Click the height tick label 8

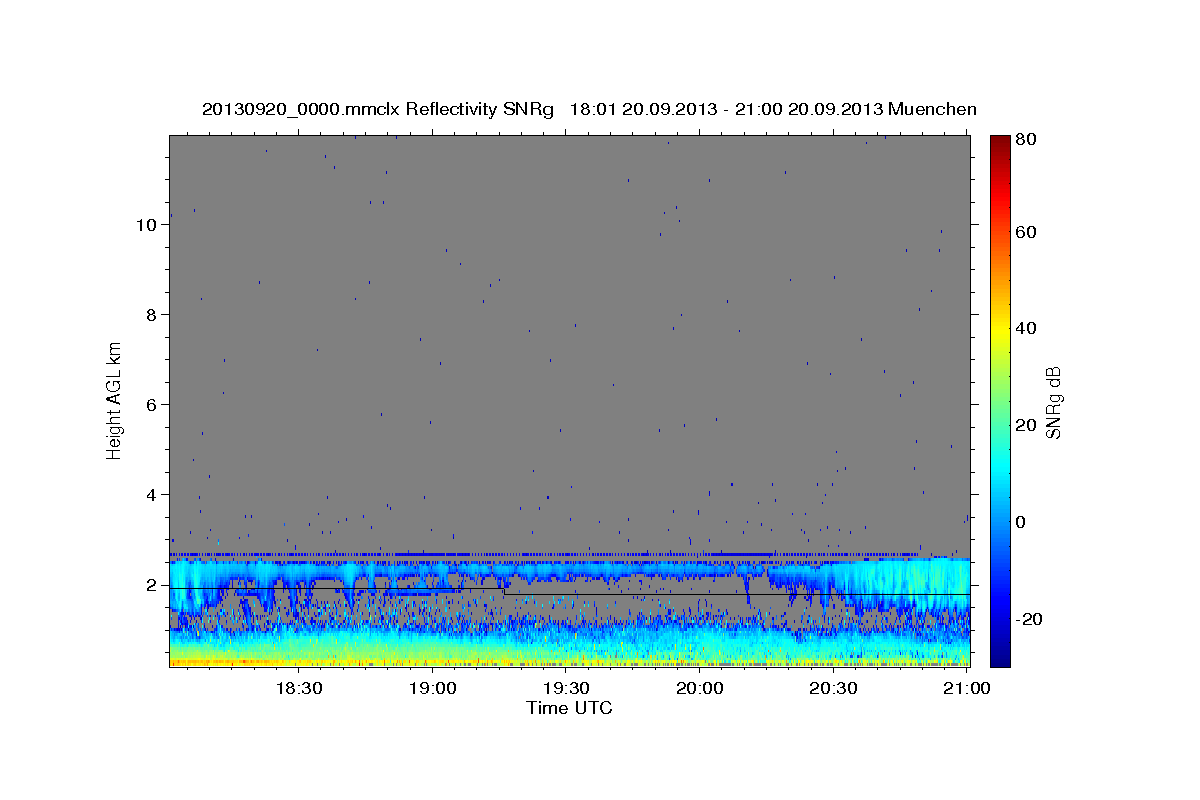pos(152,315)
